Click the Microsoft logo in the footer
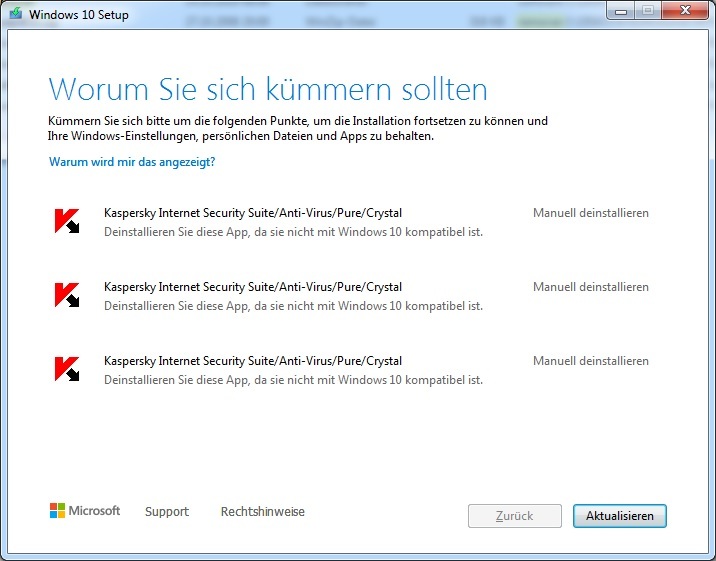The width and height of the screenshot is (716, 561). click(85, 510)
